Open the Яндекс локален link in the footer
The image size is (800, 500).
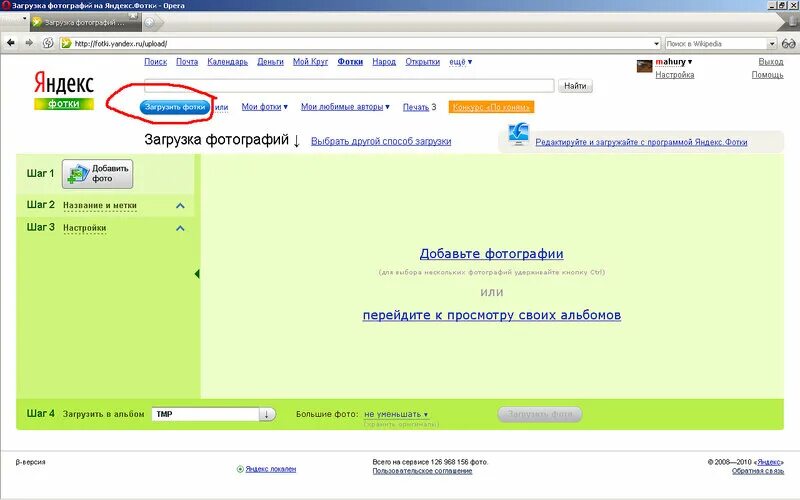click(271, 469)
